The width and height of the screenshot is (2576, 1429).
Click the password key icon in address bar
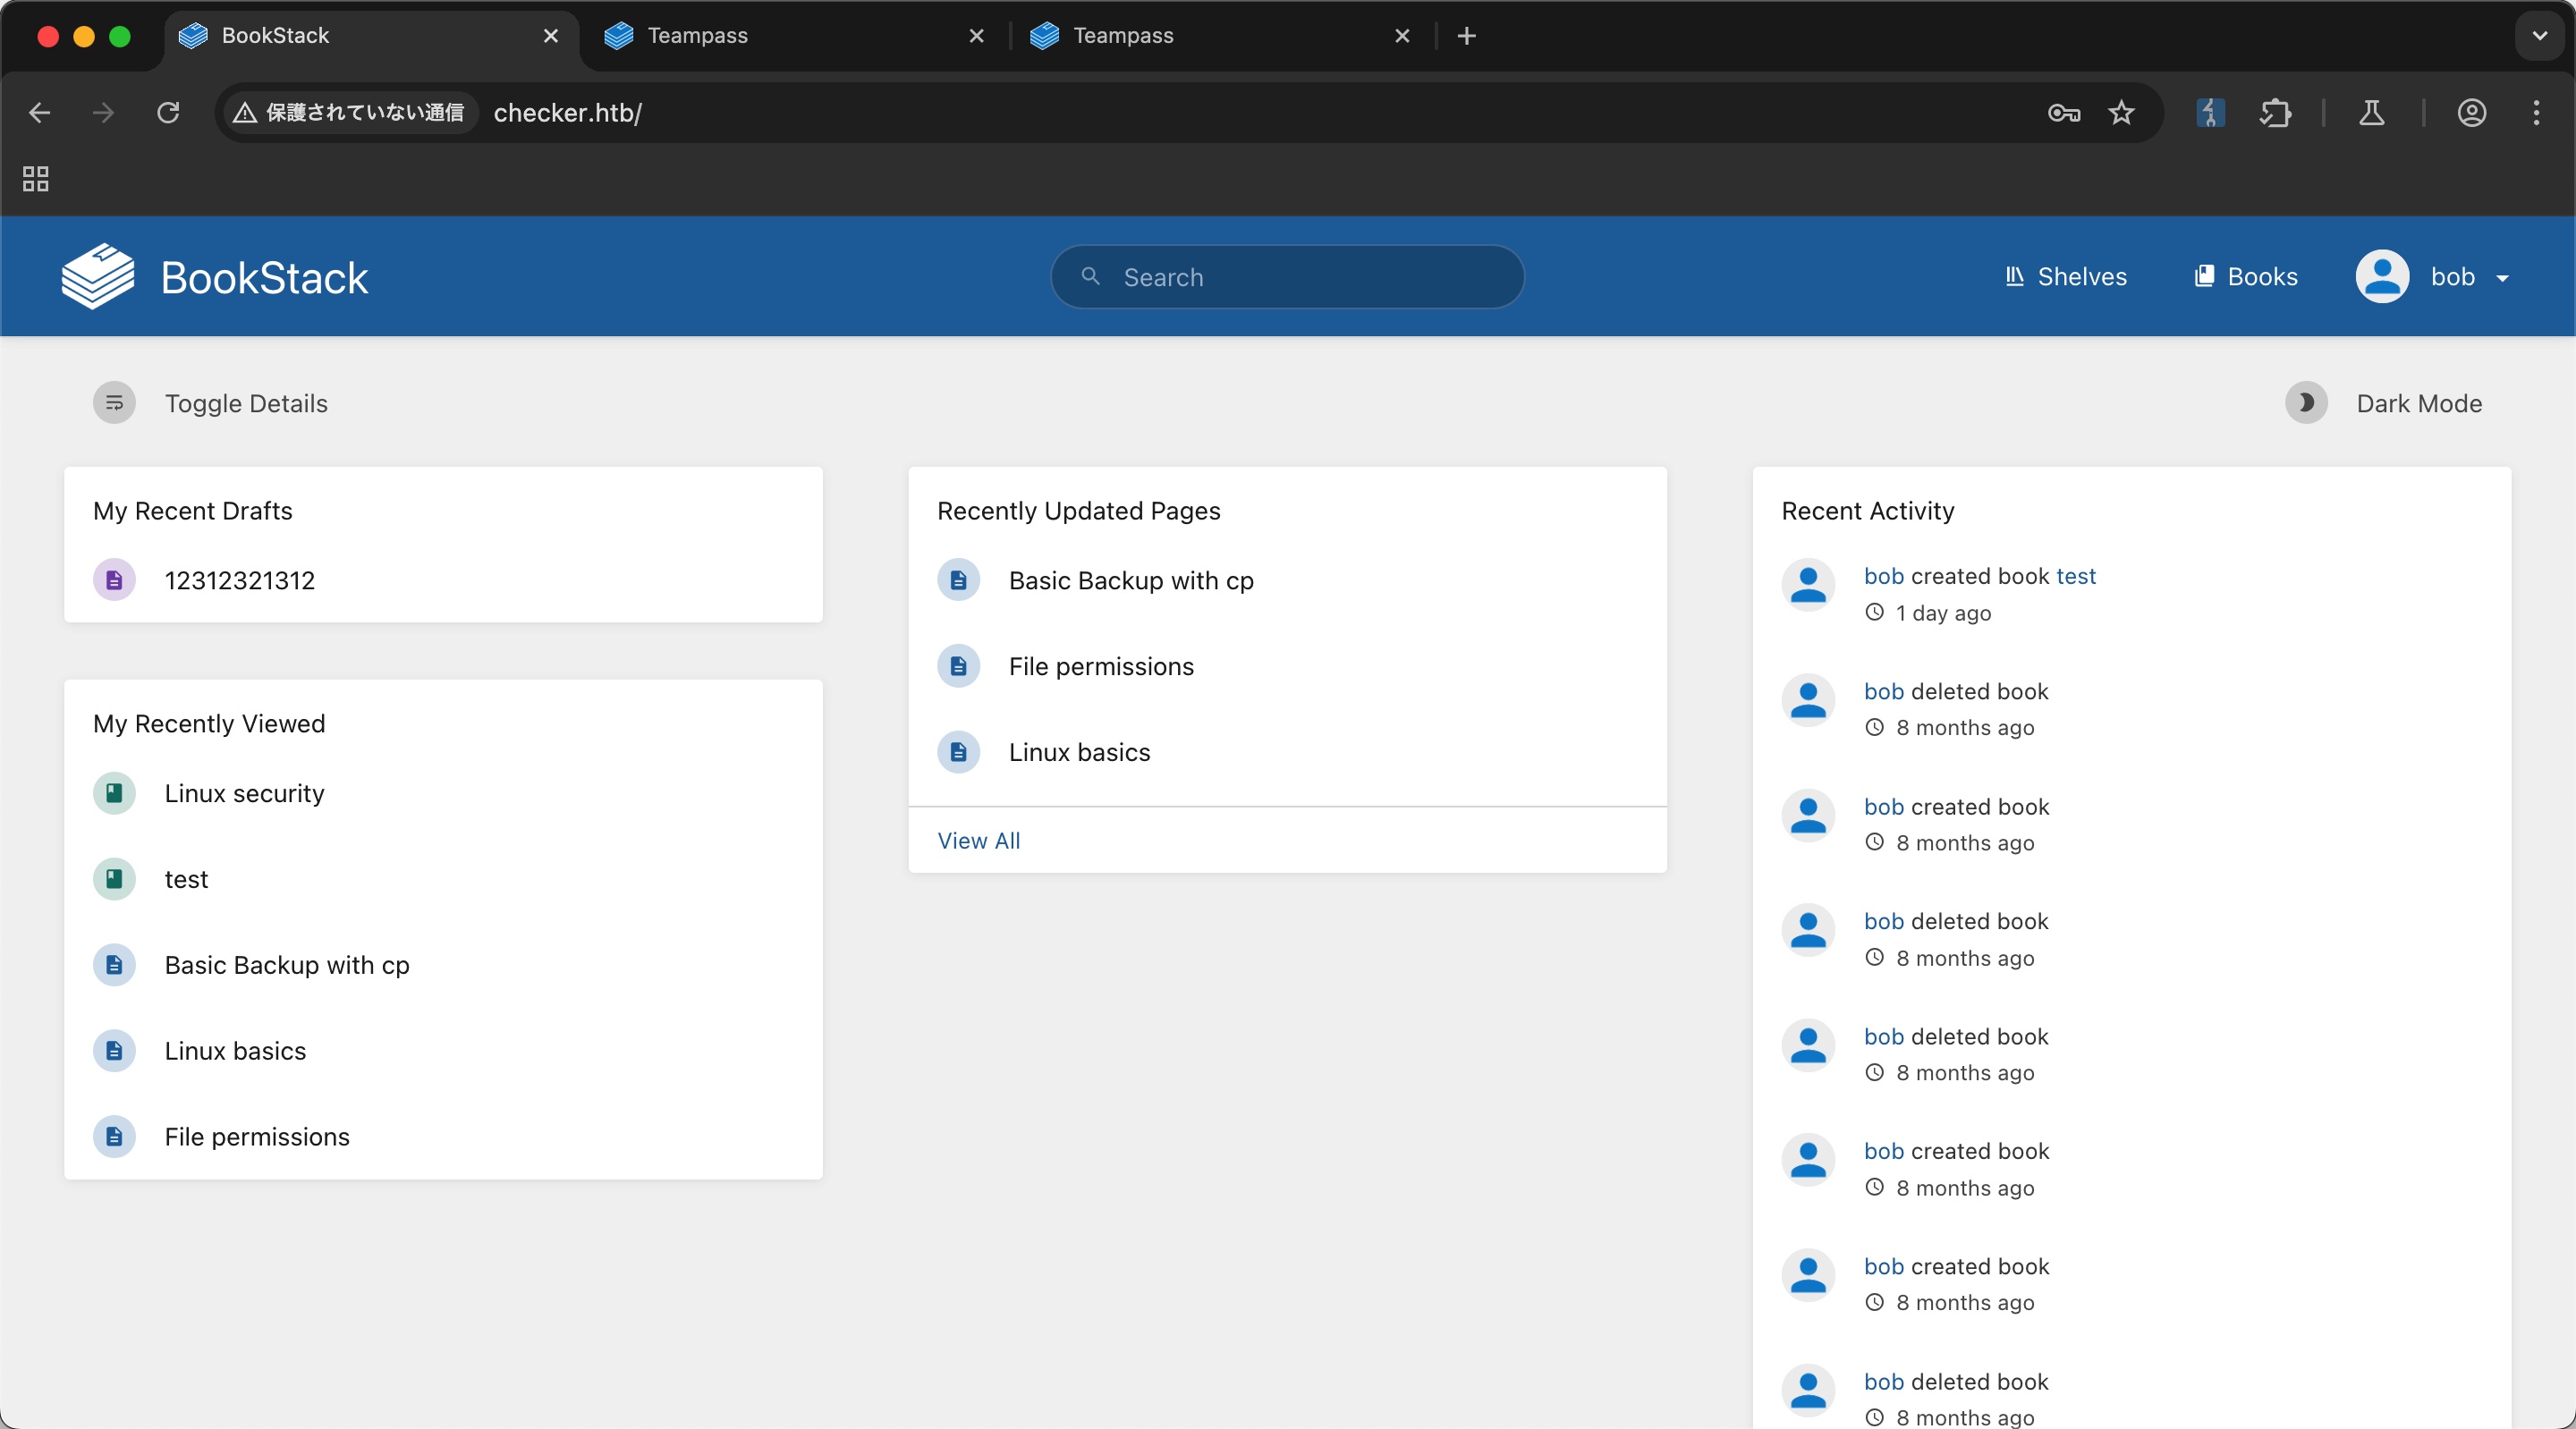[x=2063, y=113]
